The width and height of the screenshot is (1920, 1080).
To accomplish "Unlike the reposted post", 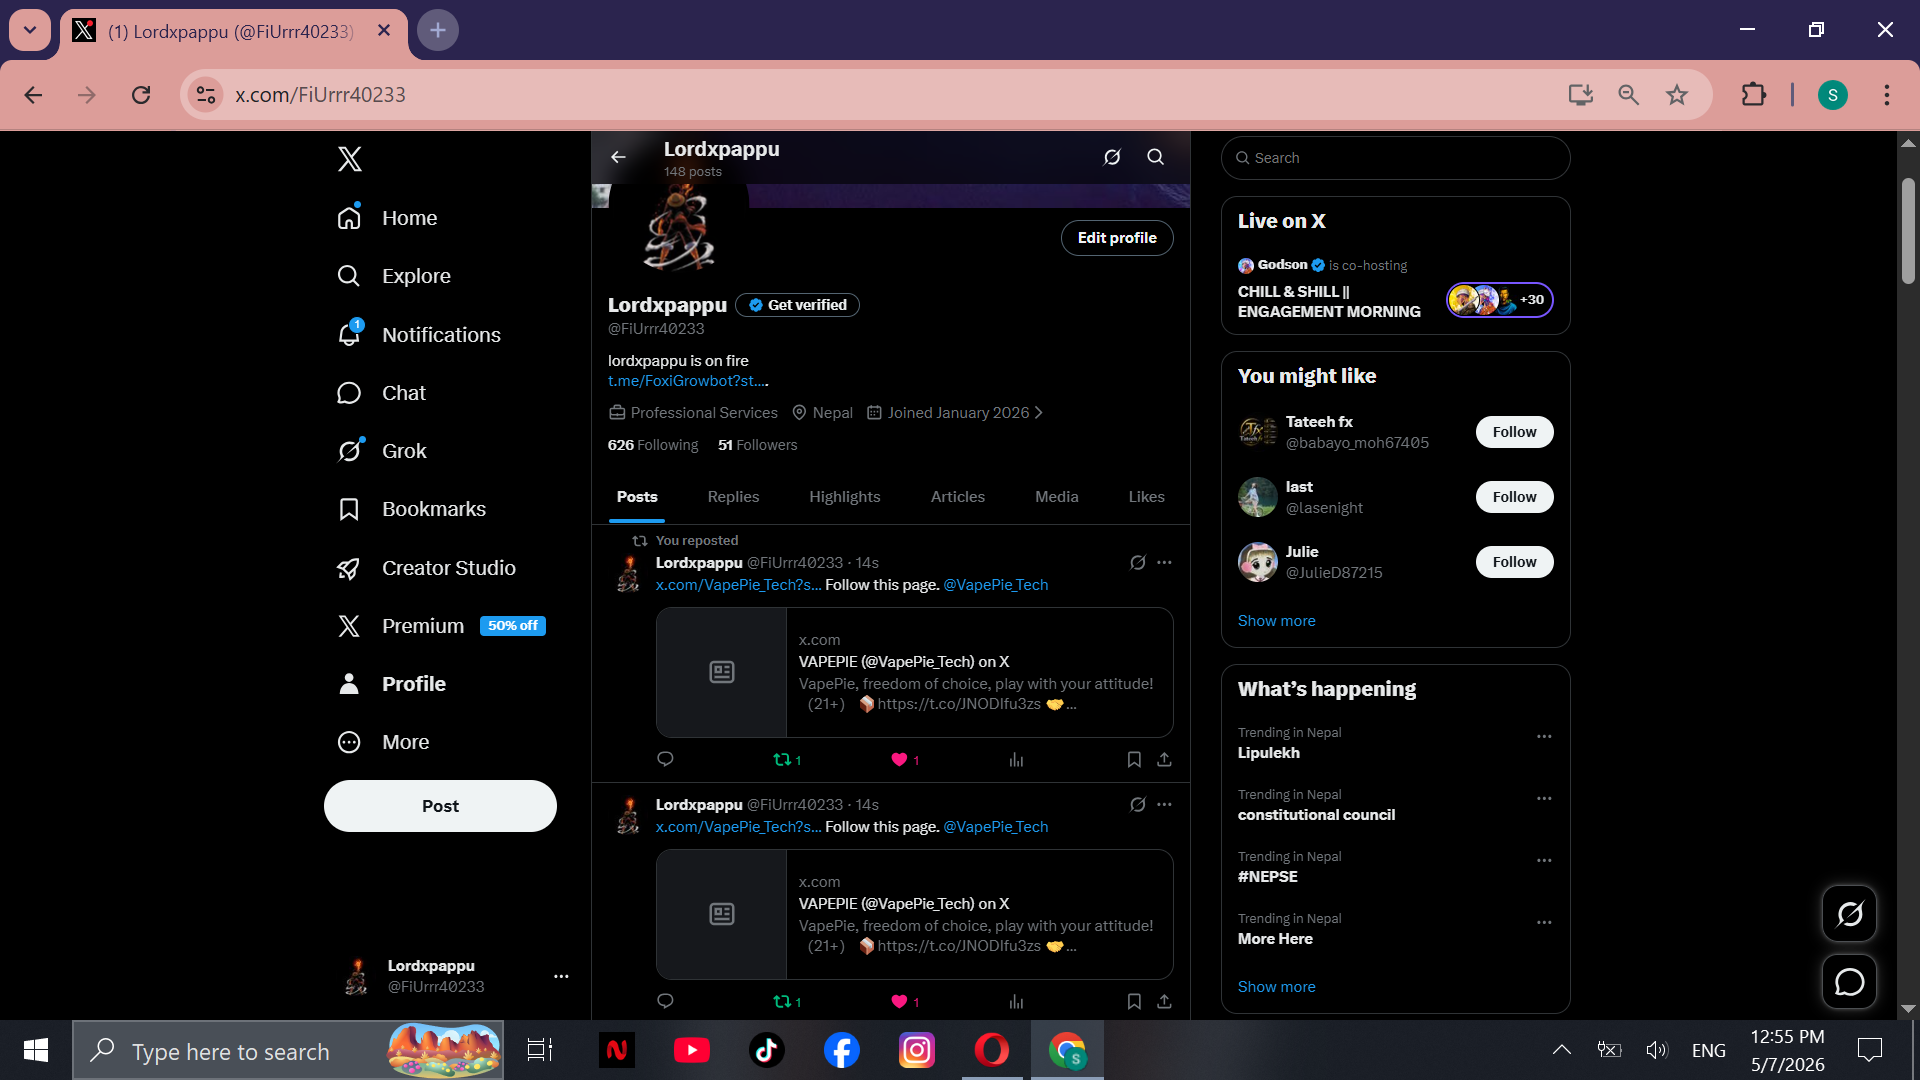I will [904, 760].
